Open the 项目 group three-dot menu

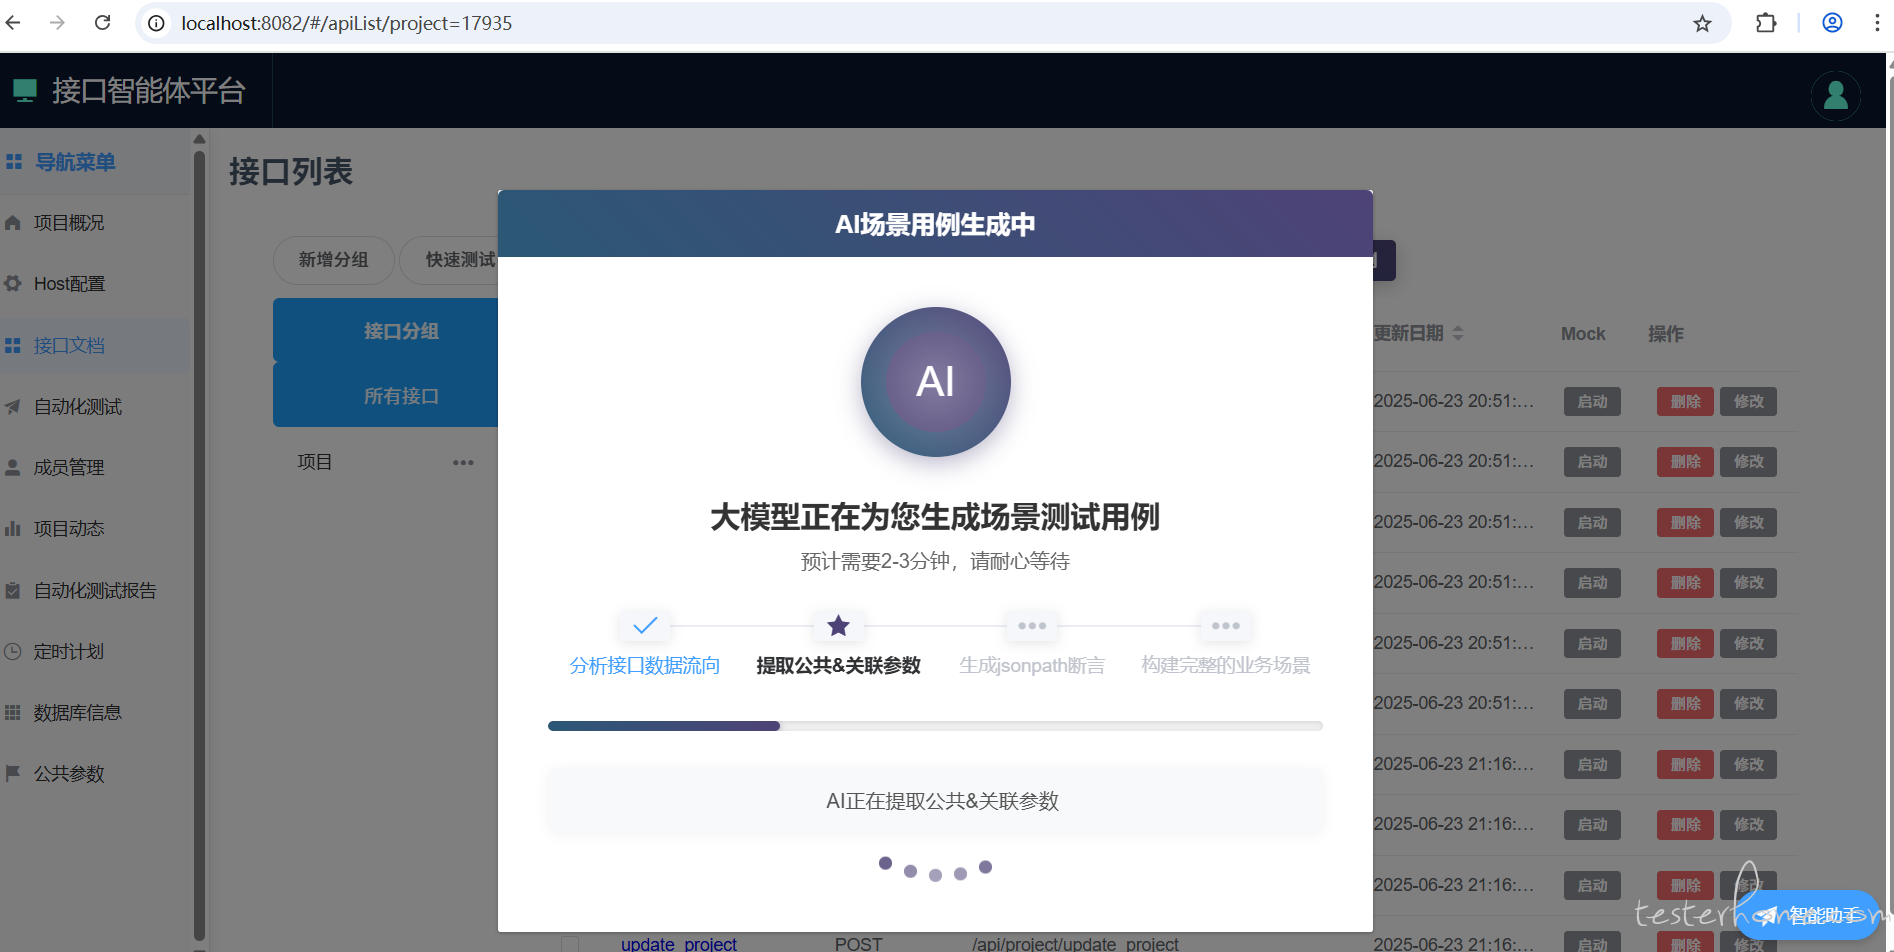pyautogui.click(x=463, y=463)
